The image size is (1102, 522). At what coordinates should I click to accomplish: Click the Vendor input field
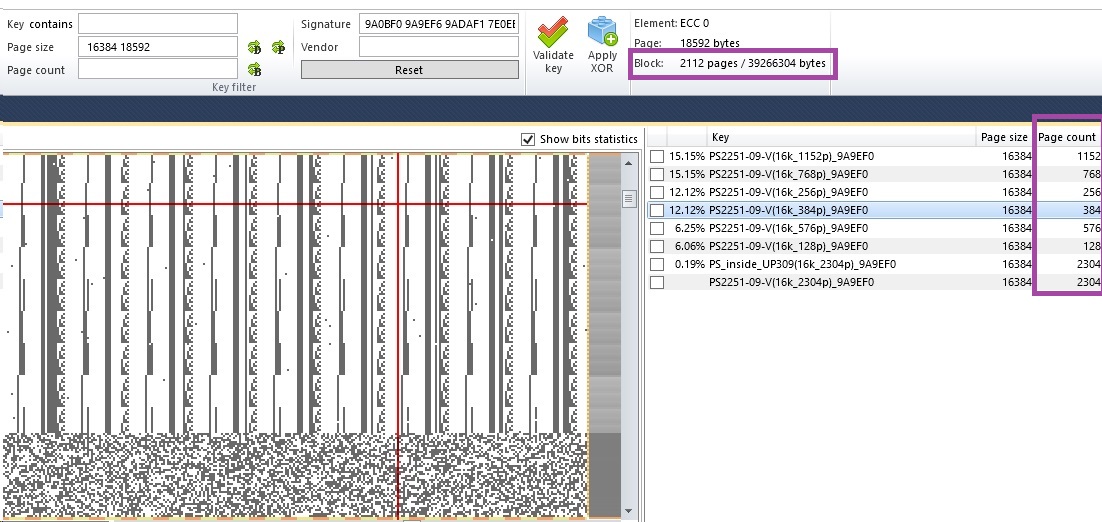click(438, 47)
